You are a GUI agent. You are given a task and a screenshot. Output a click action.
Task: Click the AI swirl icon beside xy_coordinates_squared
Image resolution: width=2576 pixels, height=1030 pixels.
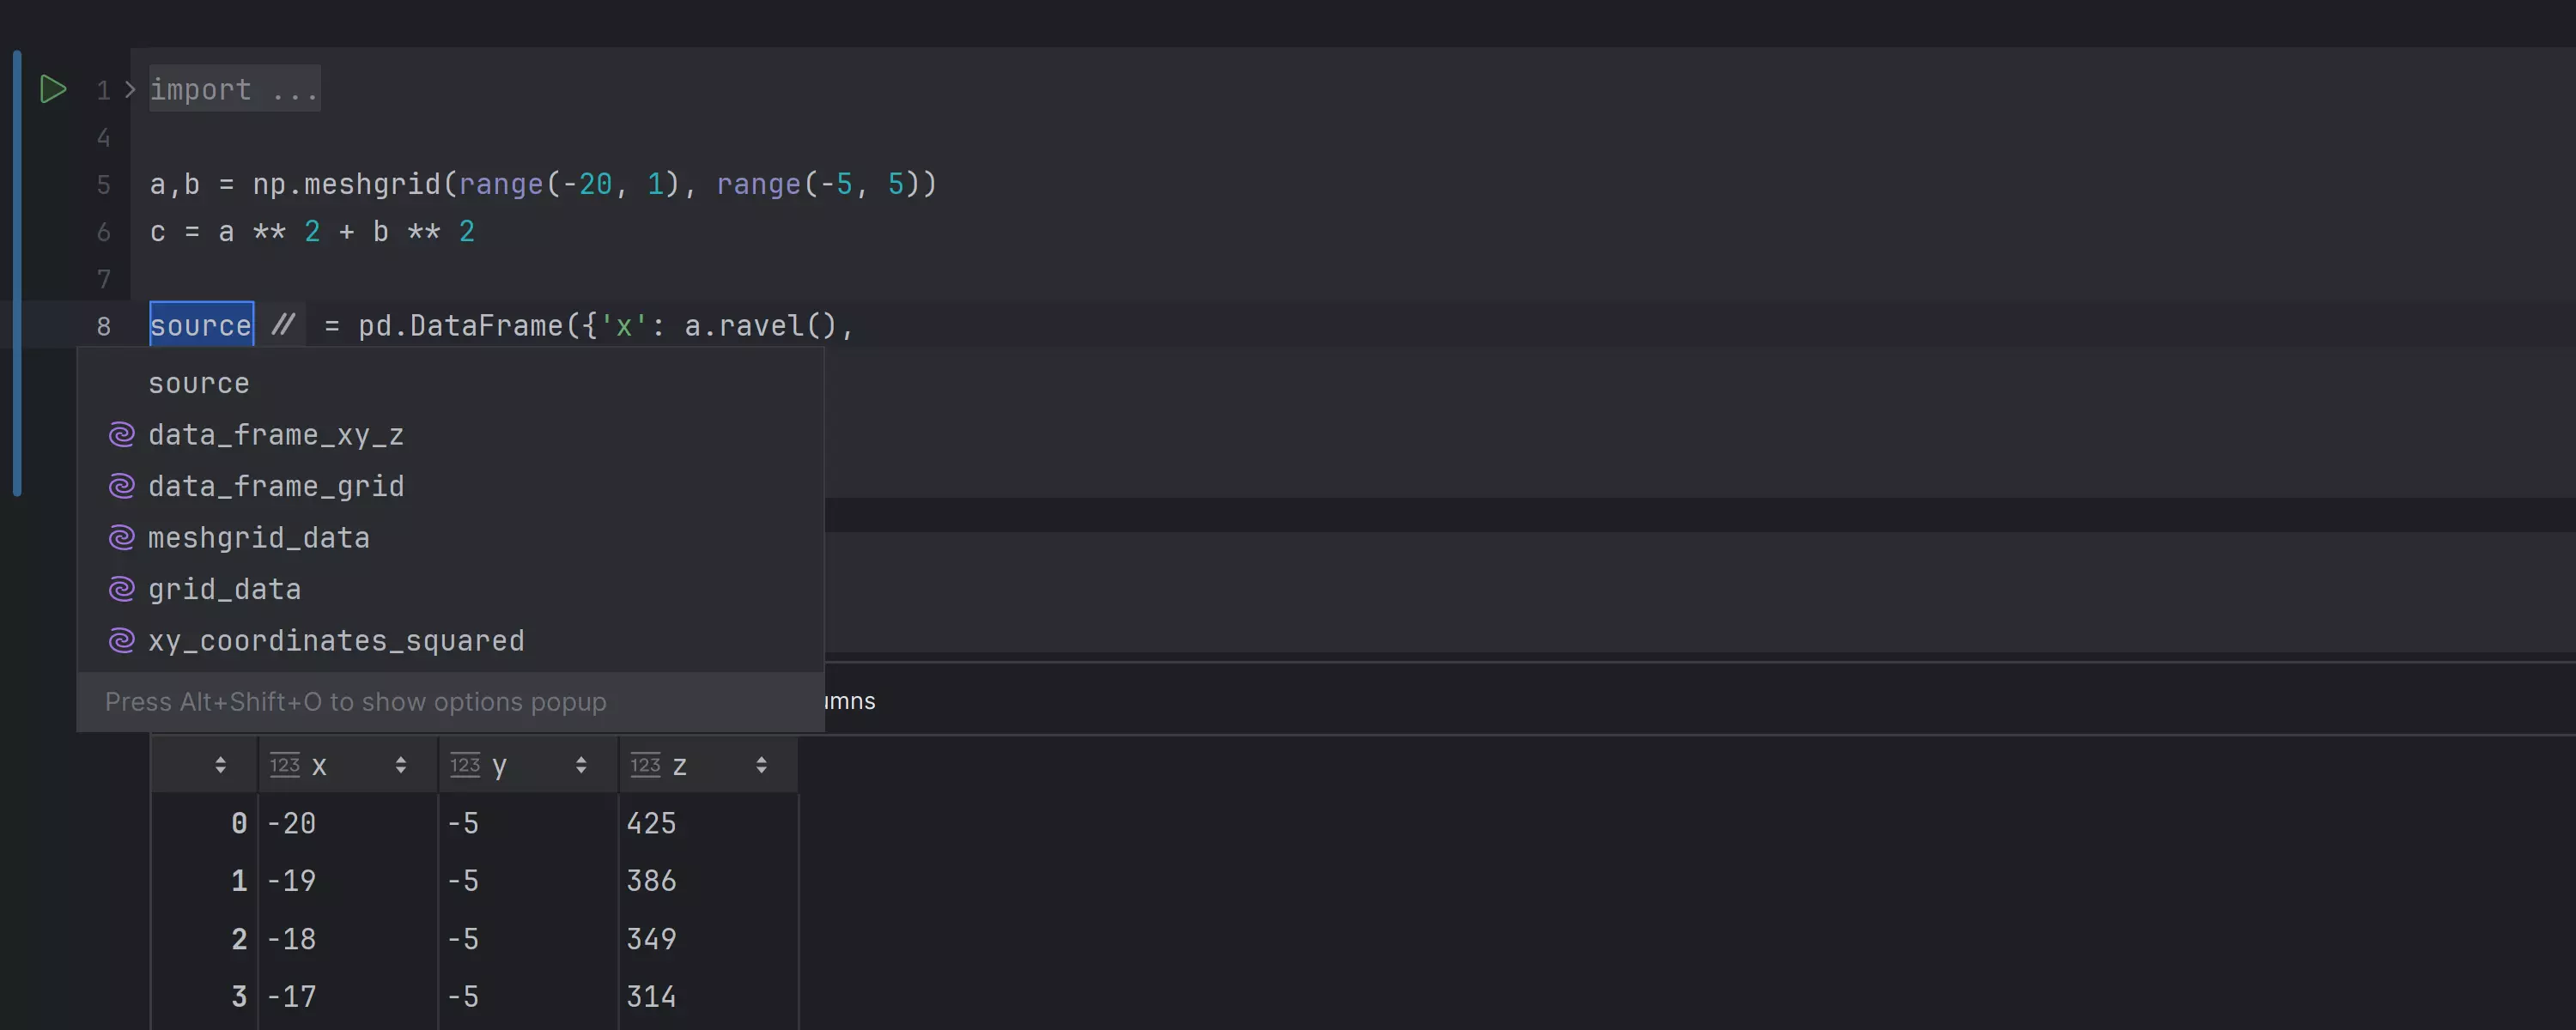[x=121, y=641]
